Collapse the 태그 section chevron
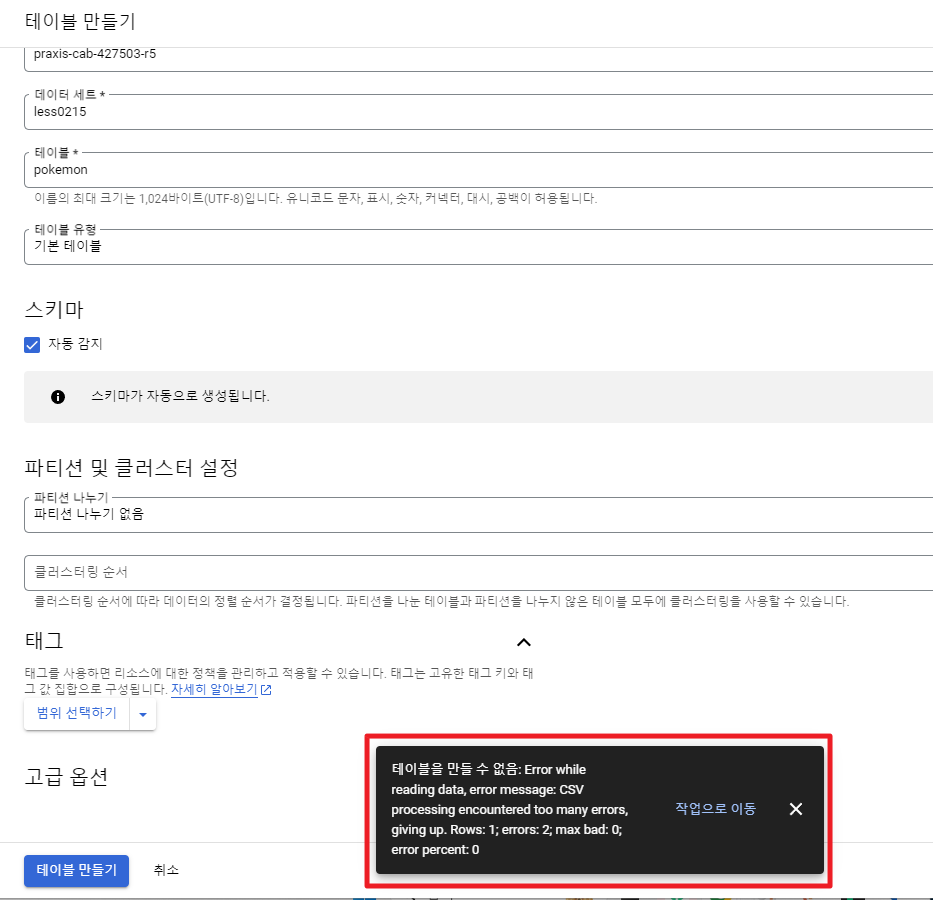This screenshot has height=900, width=933. (524, 642)
